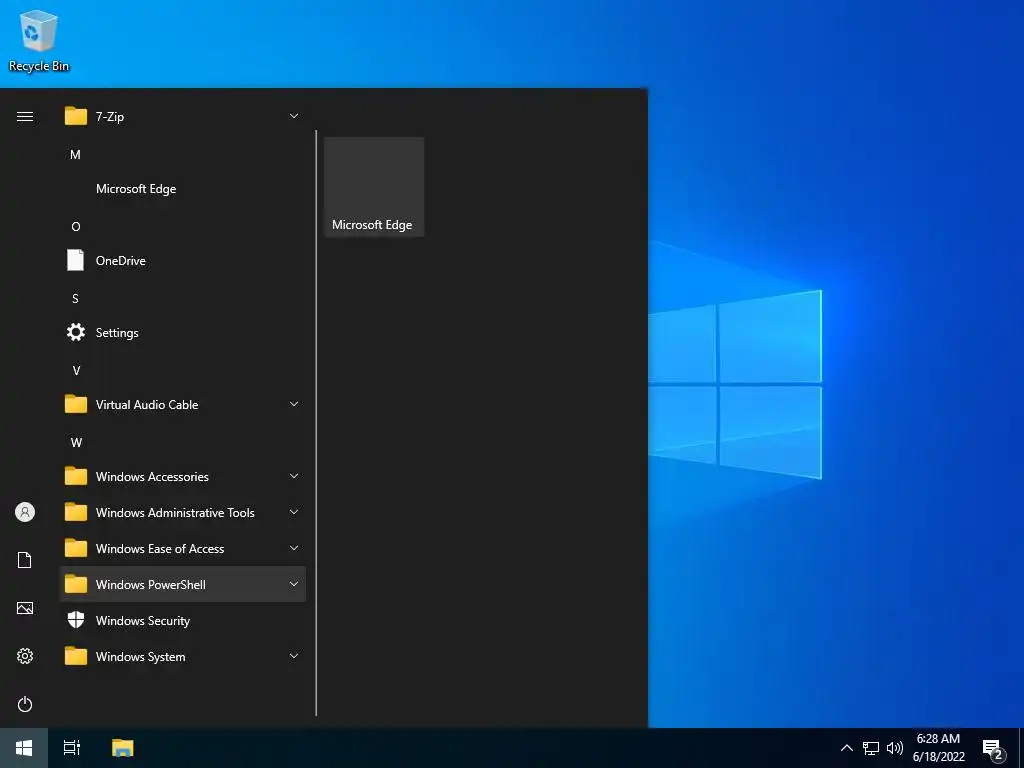Image resolution: width=1024 pixels, height=768 pixels.
Task: Open the clock showing 6:28 AM
Action: point(938,748)
